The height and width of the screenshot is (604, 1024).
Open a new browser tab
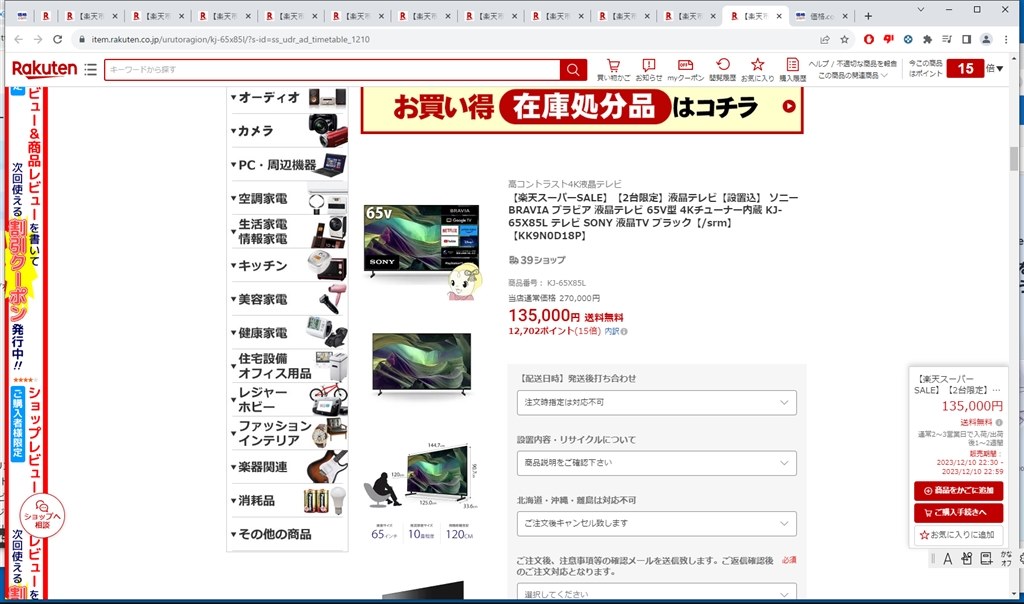pyautogui.click(x=868, y=16)
